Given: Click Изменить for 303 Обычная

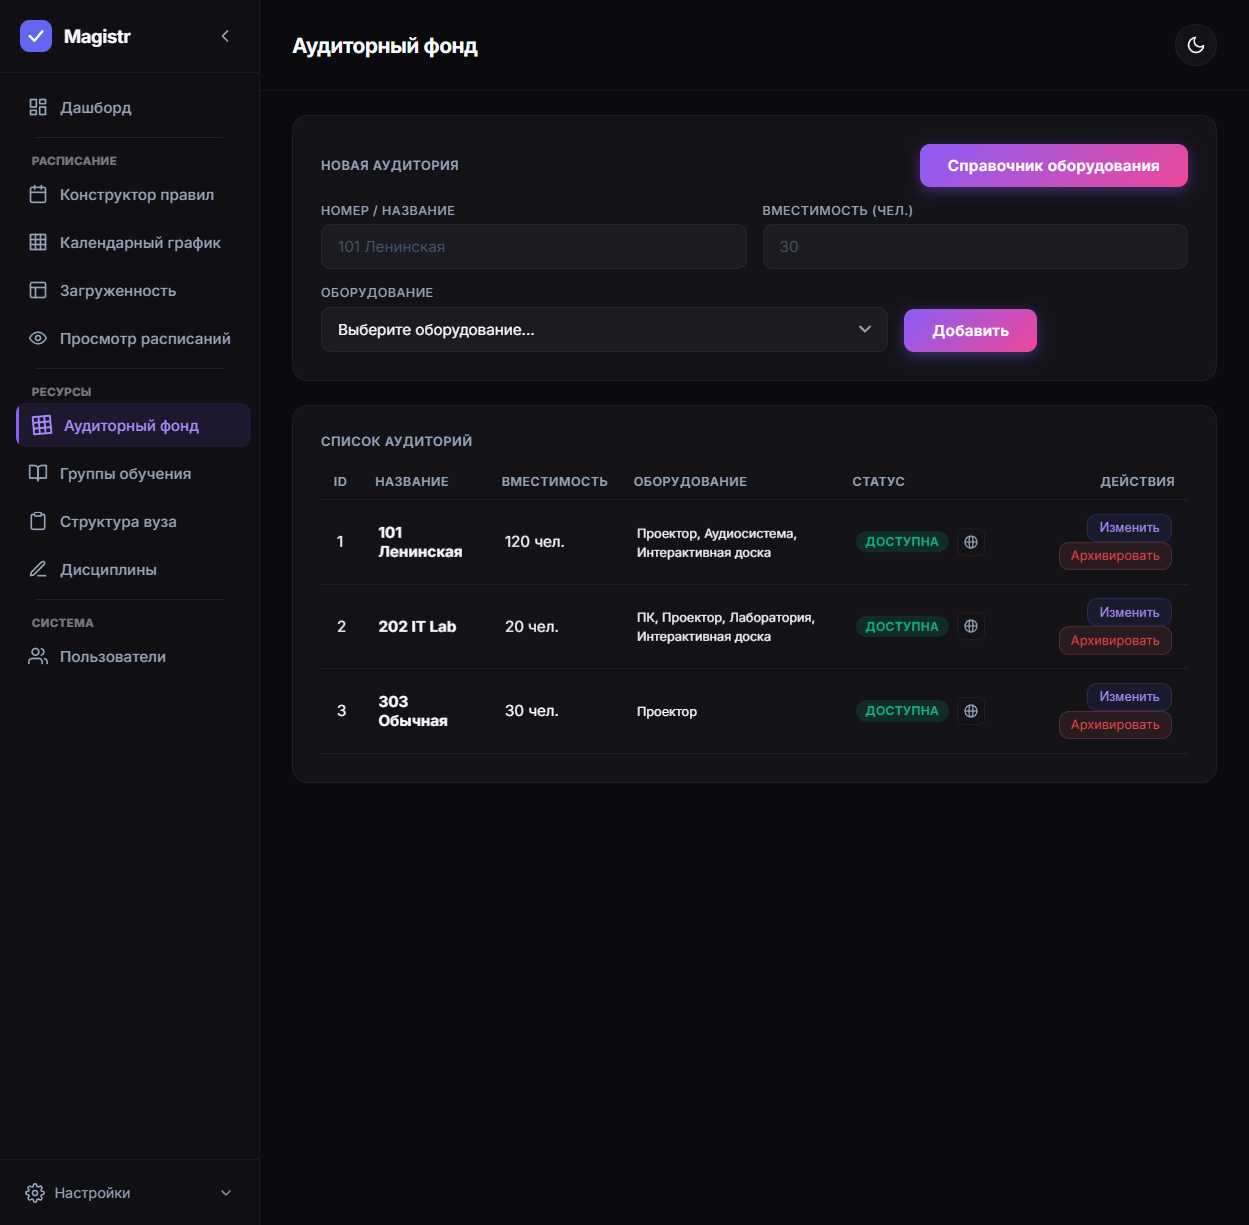Looking at the screenshot, I should point(1129,696).
